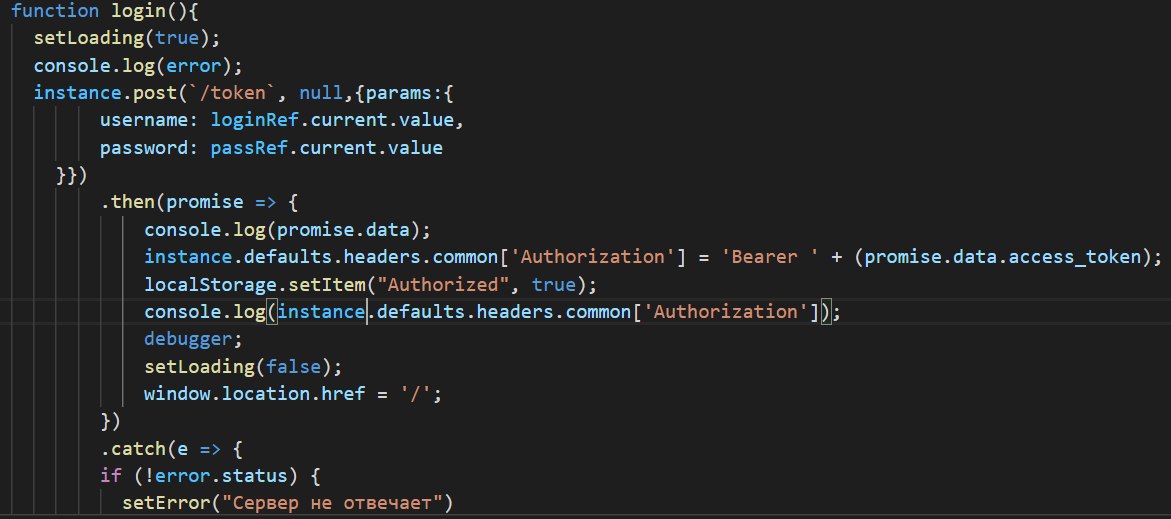
Task: Click the 'password: passRef.current.value' line
Action: [x=271, y=148]
